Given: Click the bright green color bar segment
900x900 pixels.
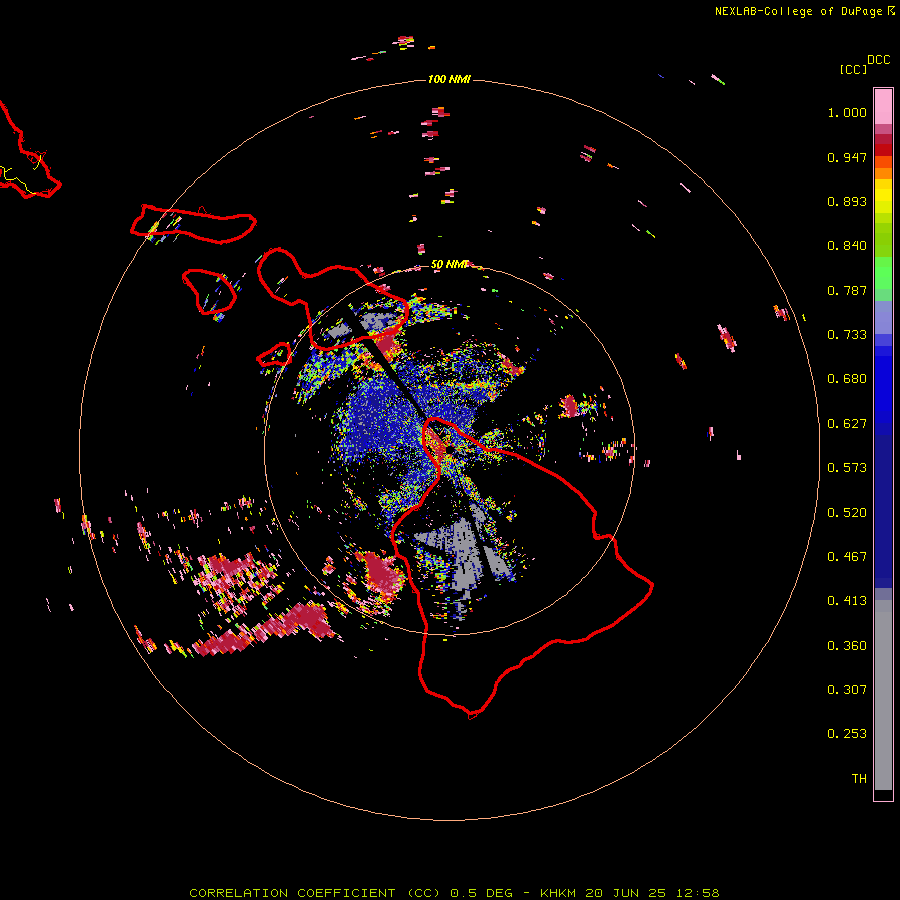Looking at the screenshot, I should [x=883, y=273].
